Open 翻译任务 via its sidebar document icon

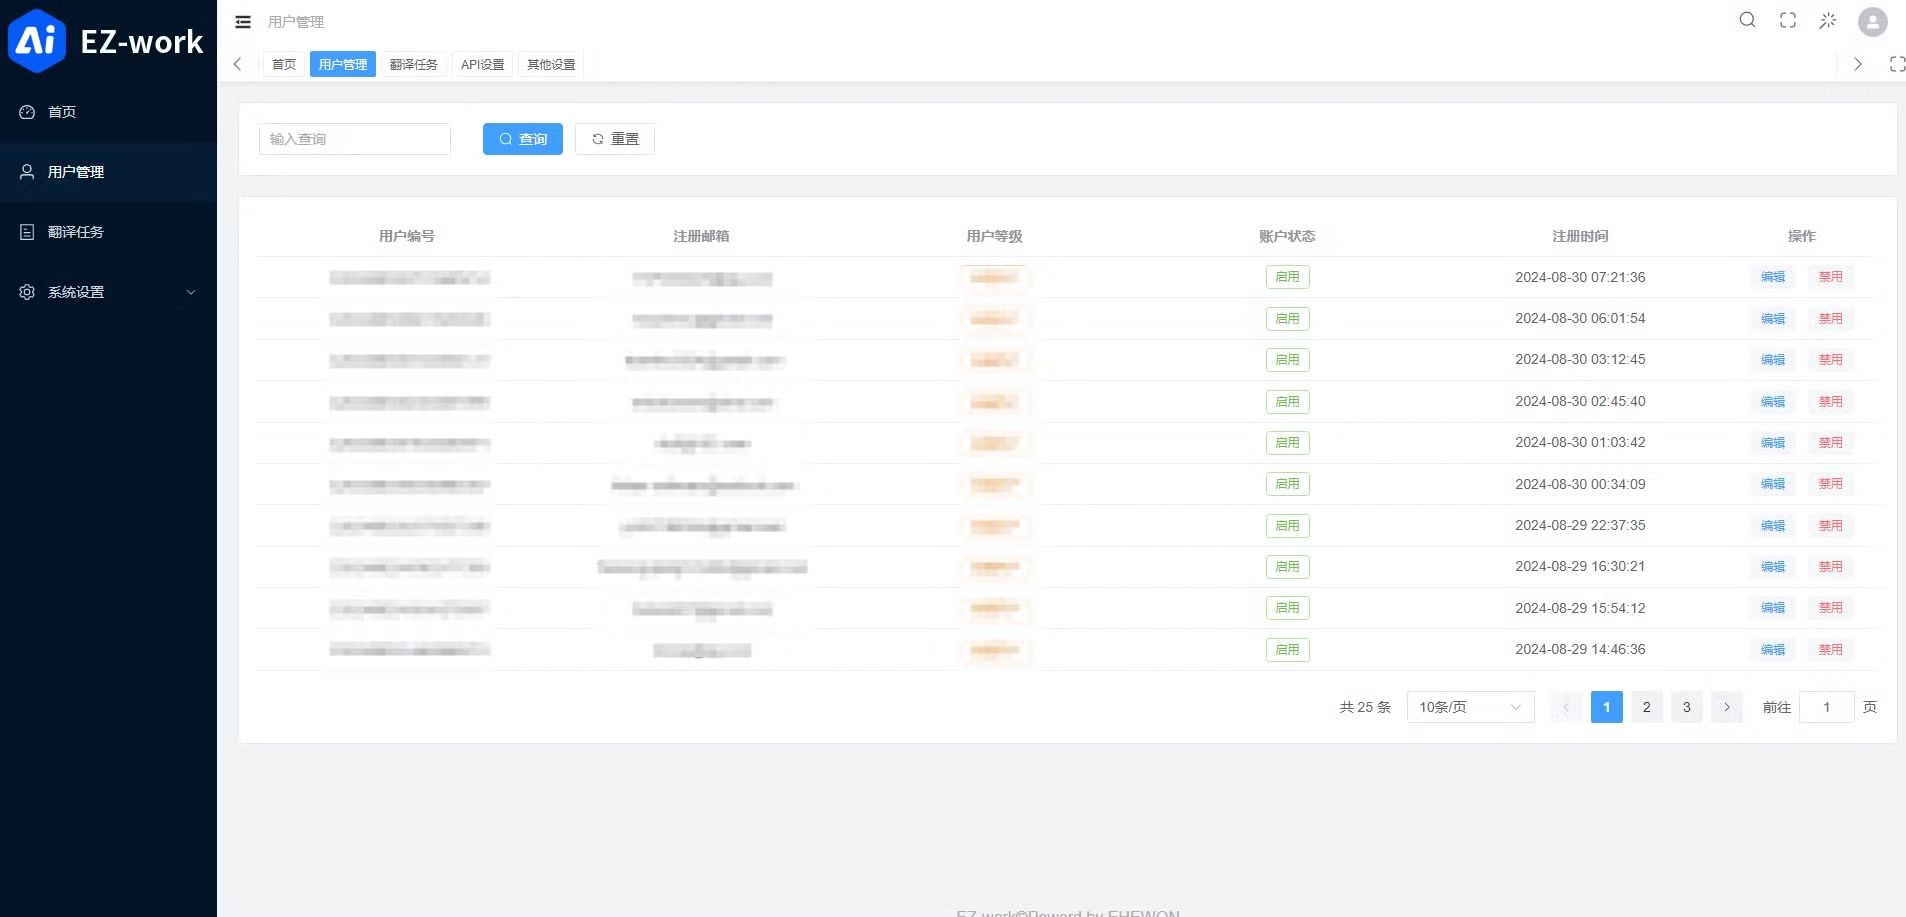click(27, 232)
